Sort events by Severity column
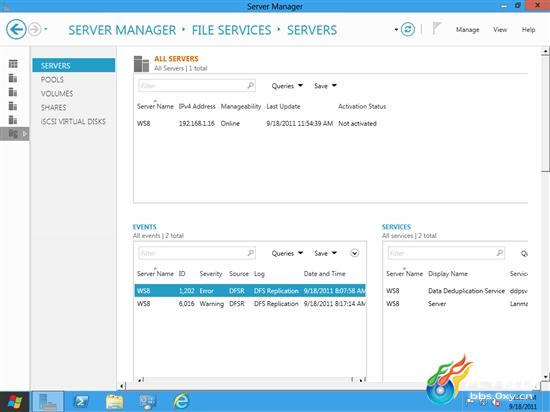The image size is (550, 412). tap(211, 273)
